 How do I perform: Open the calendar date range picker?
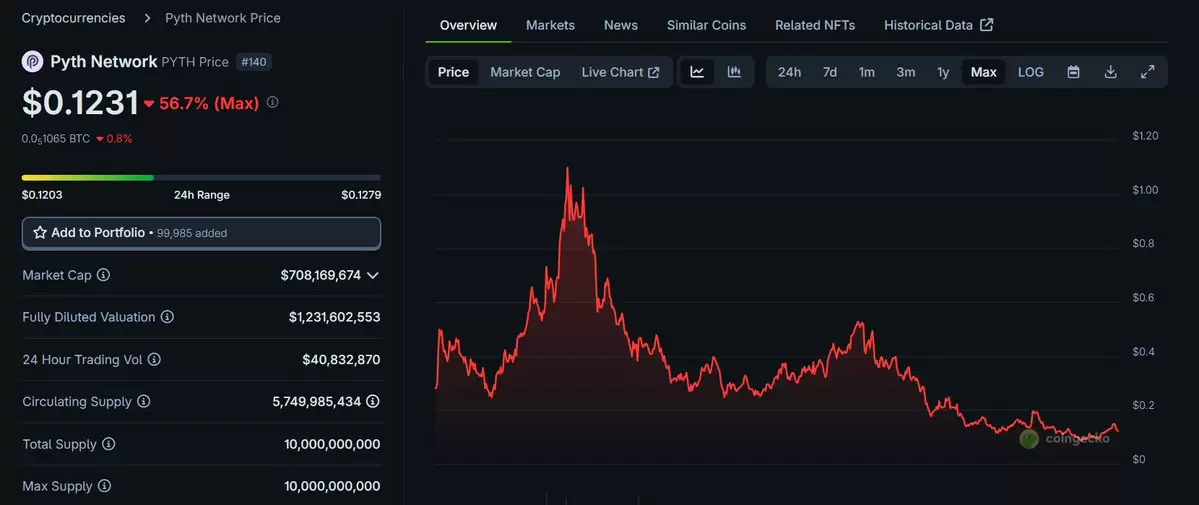1074,72
